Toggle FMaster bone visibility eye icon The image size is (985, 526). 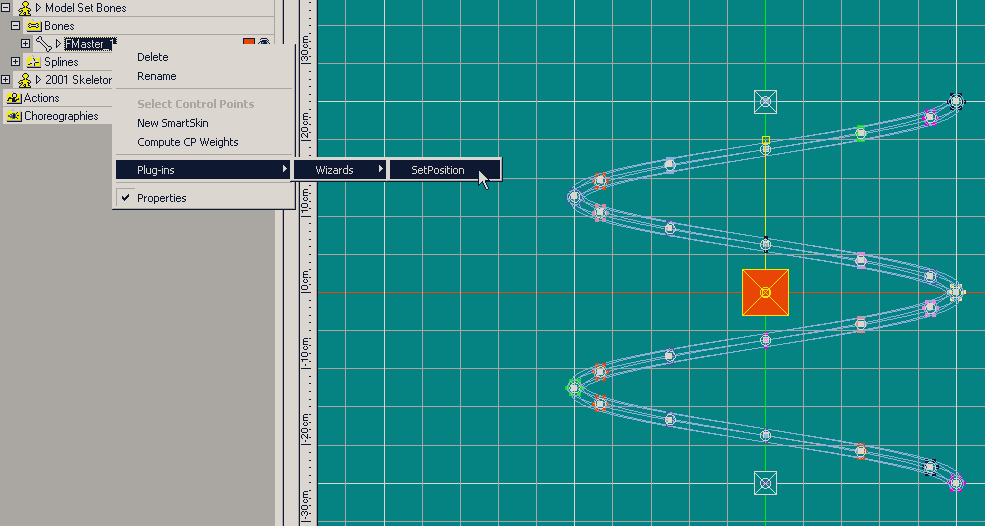tap(265, 43)
